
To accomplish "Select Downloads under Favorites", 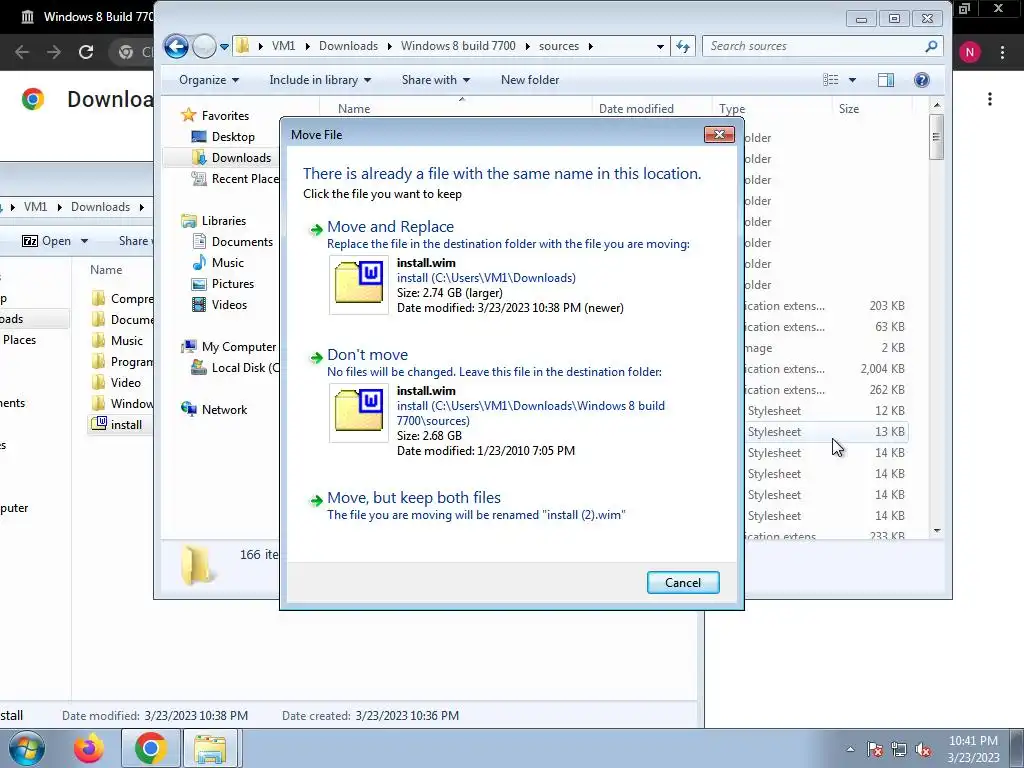I will (241, 157).
